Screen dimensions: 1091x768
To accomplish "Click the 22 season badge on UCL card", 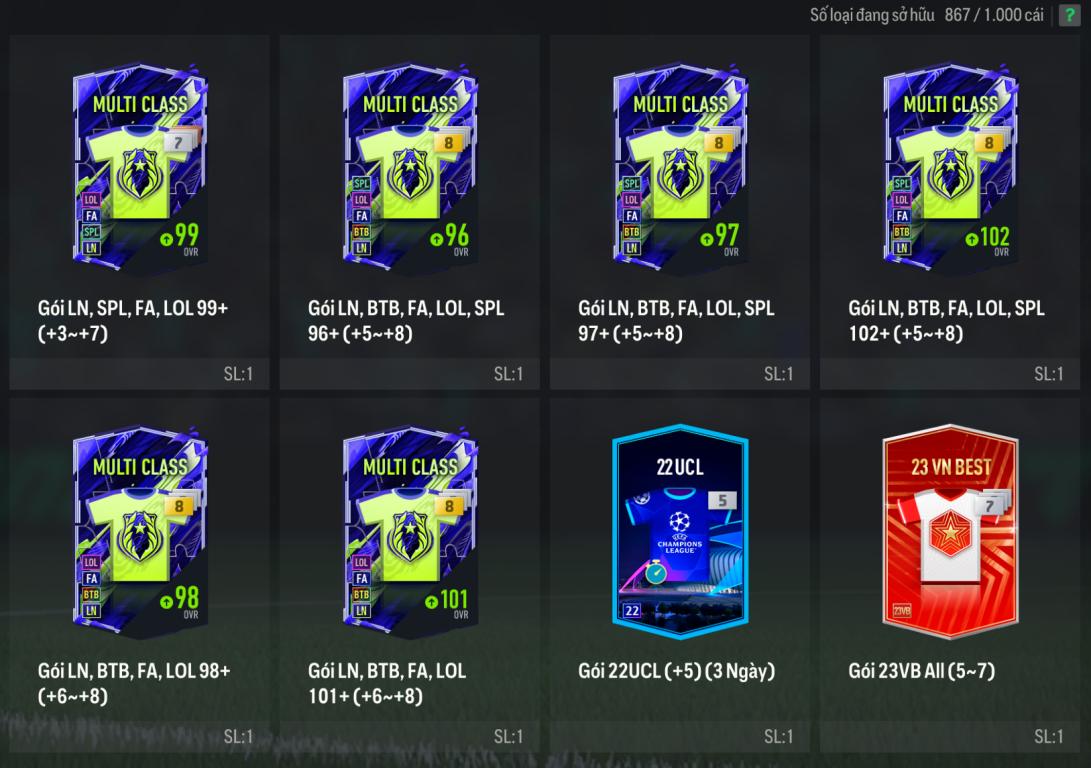I will (632, 610).
